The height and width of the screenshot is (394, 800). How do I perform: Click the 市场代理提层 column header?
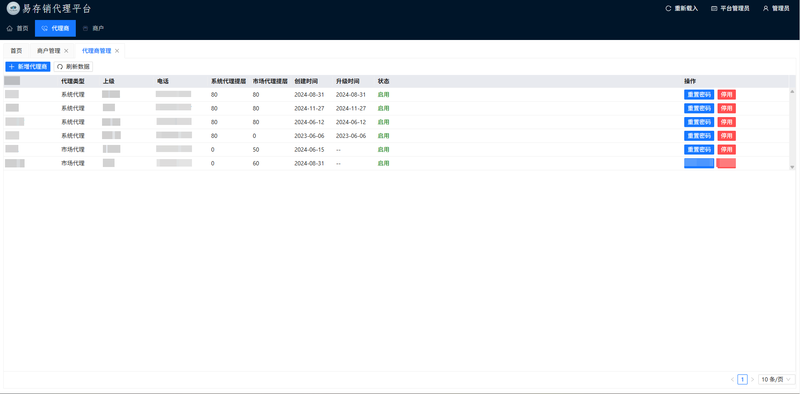tap(270, 81)
